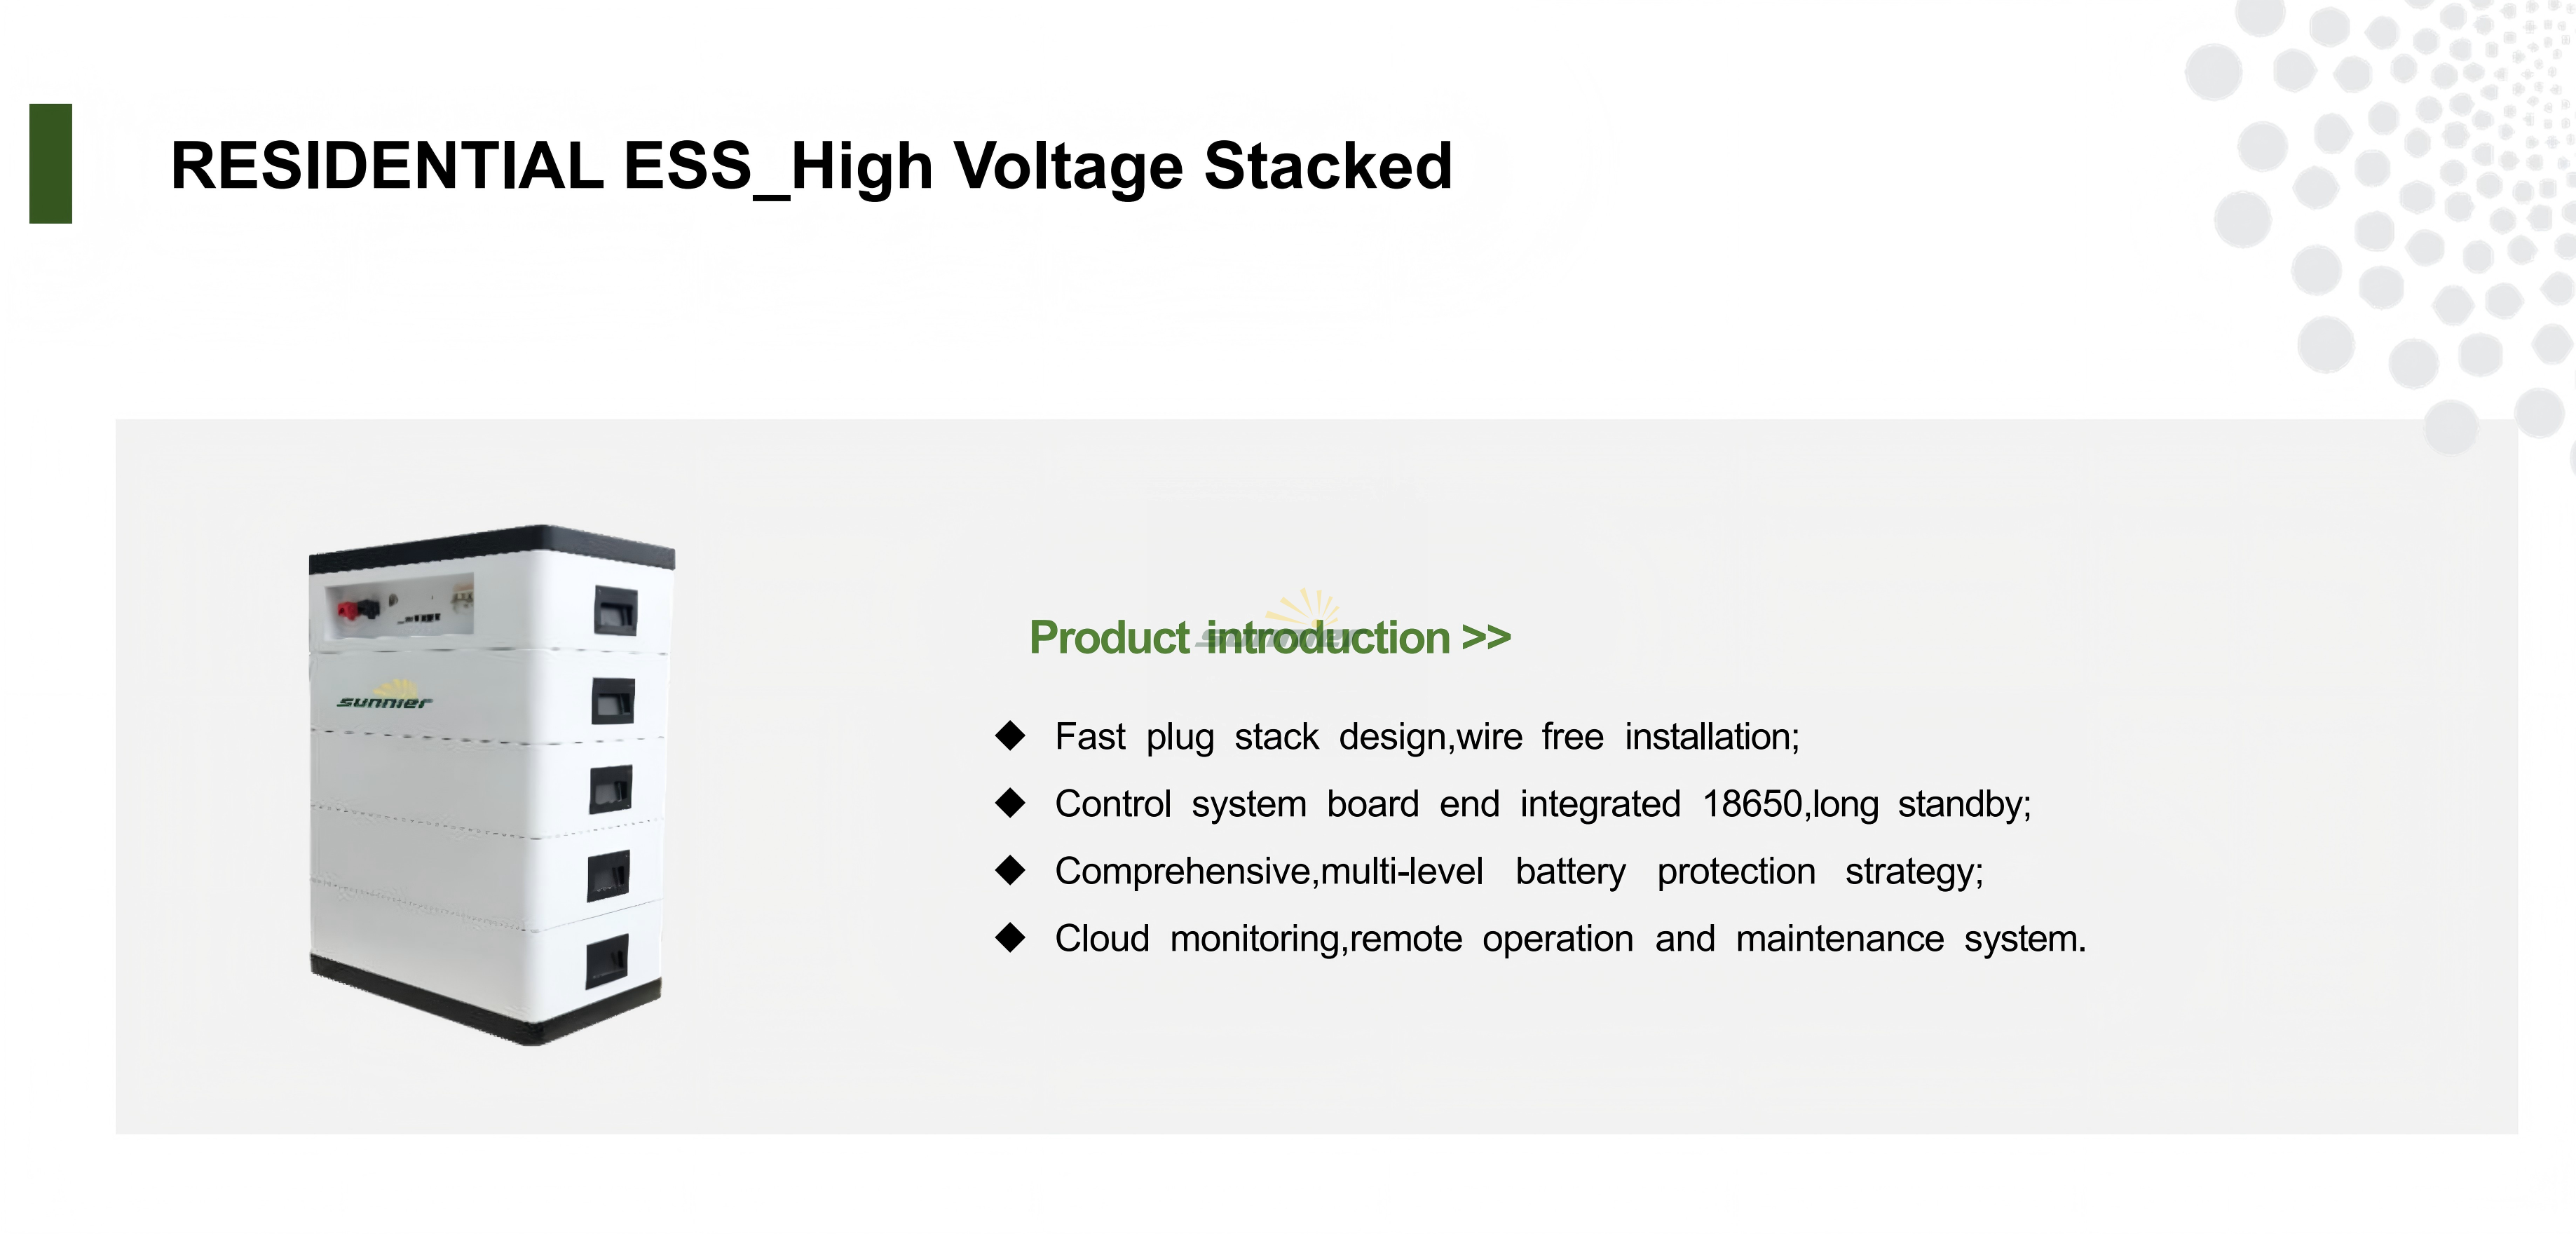Click the diamond bullet before "Control system board"
The image size is (2576, 1234).
pos(1010,803)
